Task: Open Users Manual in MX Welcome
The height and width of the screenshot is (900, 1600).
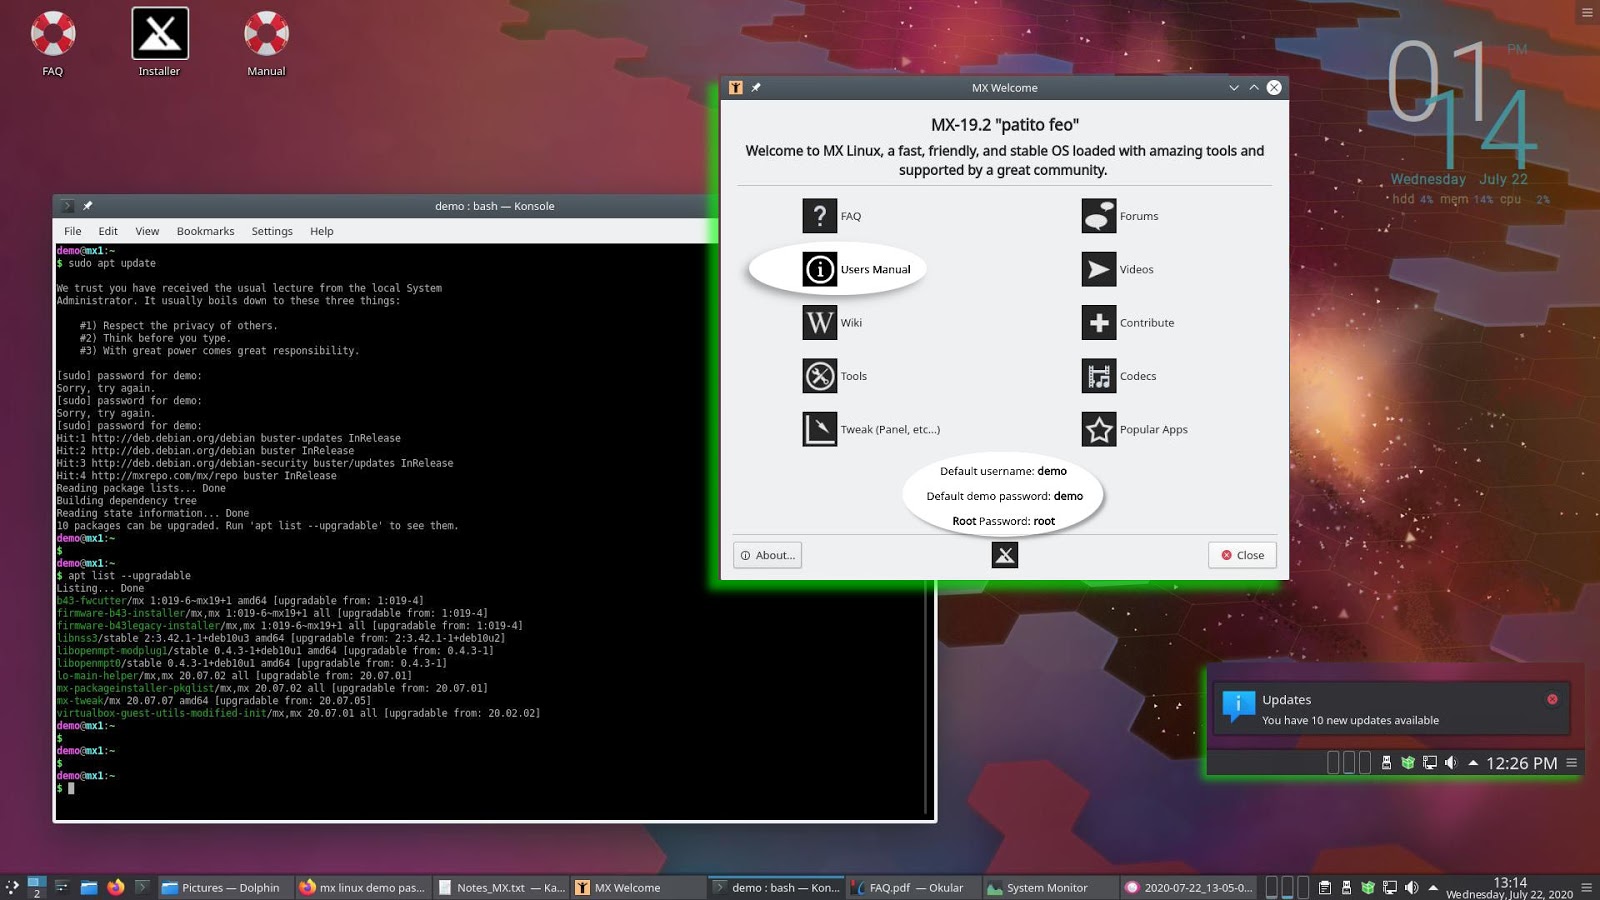Action: [857, 269]
